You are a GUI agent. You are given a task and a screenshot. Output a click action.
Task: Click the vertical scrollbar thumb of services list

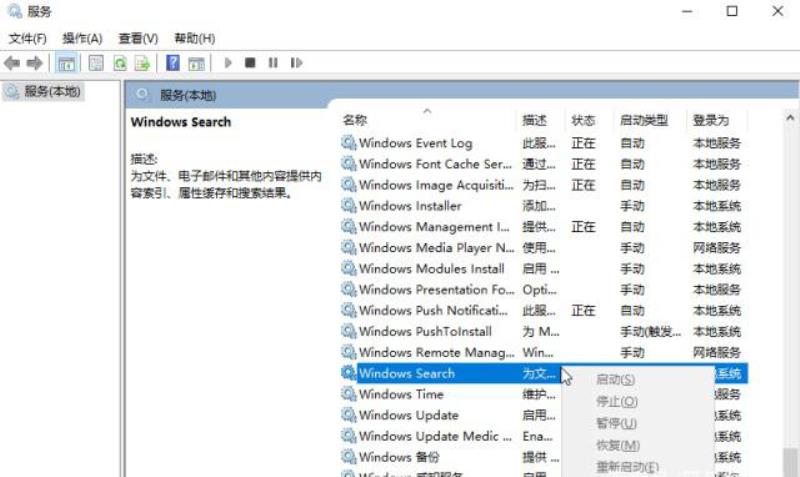(x=790, y=462)
